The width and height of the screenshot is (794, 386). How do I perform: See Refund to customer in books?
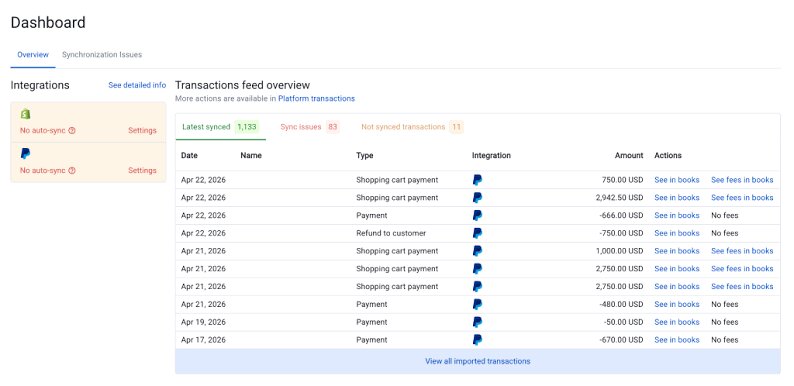(x=677, y=233)
